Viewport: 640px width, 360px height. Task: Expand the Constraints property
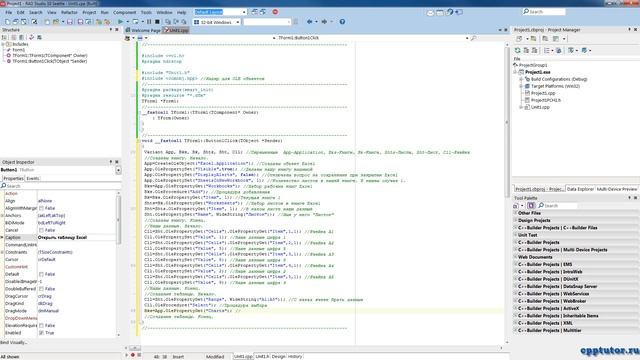coord(2,252)
